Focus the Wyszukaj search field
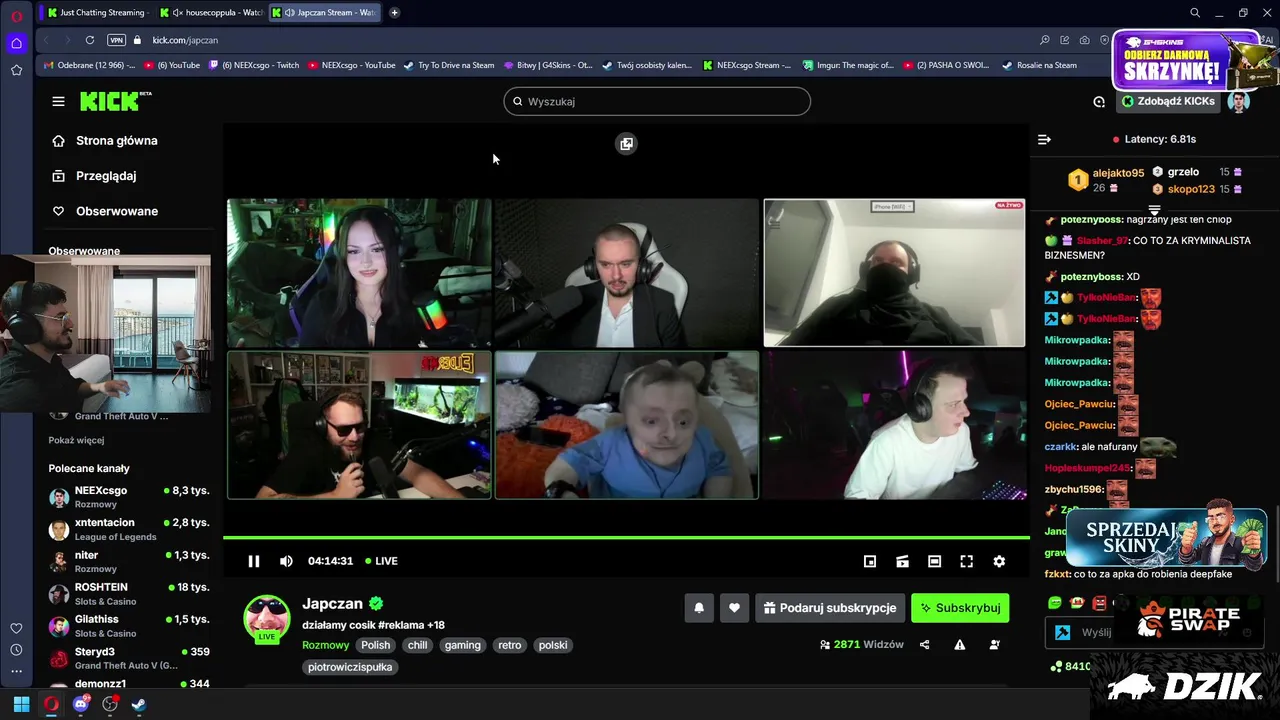The width and height of the screenshot is (1280, 720). pyautogui.click(x=657, y=101)
